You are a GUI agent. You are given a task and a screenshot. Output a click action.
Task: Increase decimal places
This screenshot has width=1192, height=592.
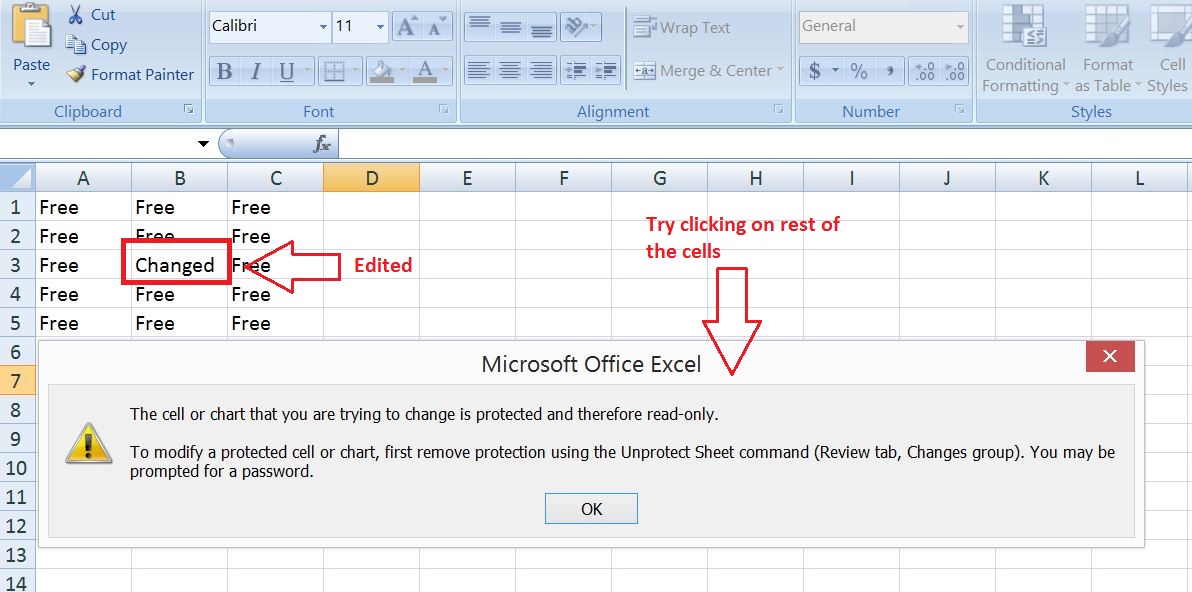click(x=925, y=71)
